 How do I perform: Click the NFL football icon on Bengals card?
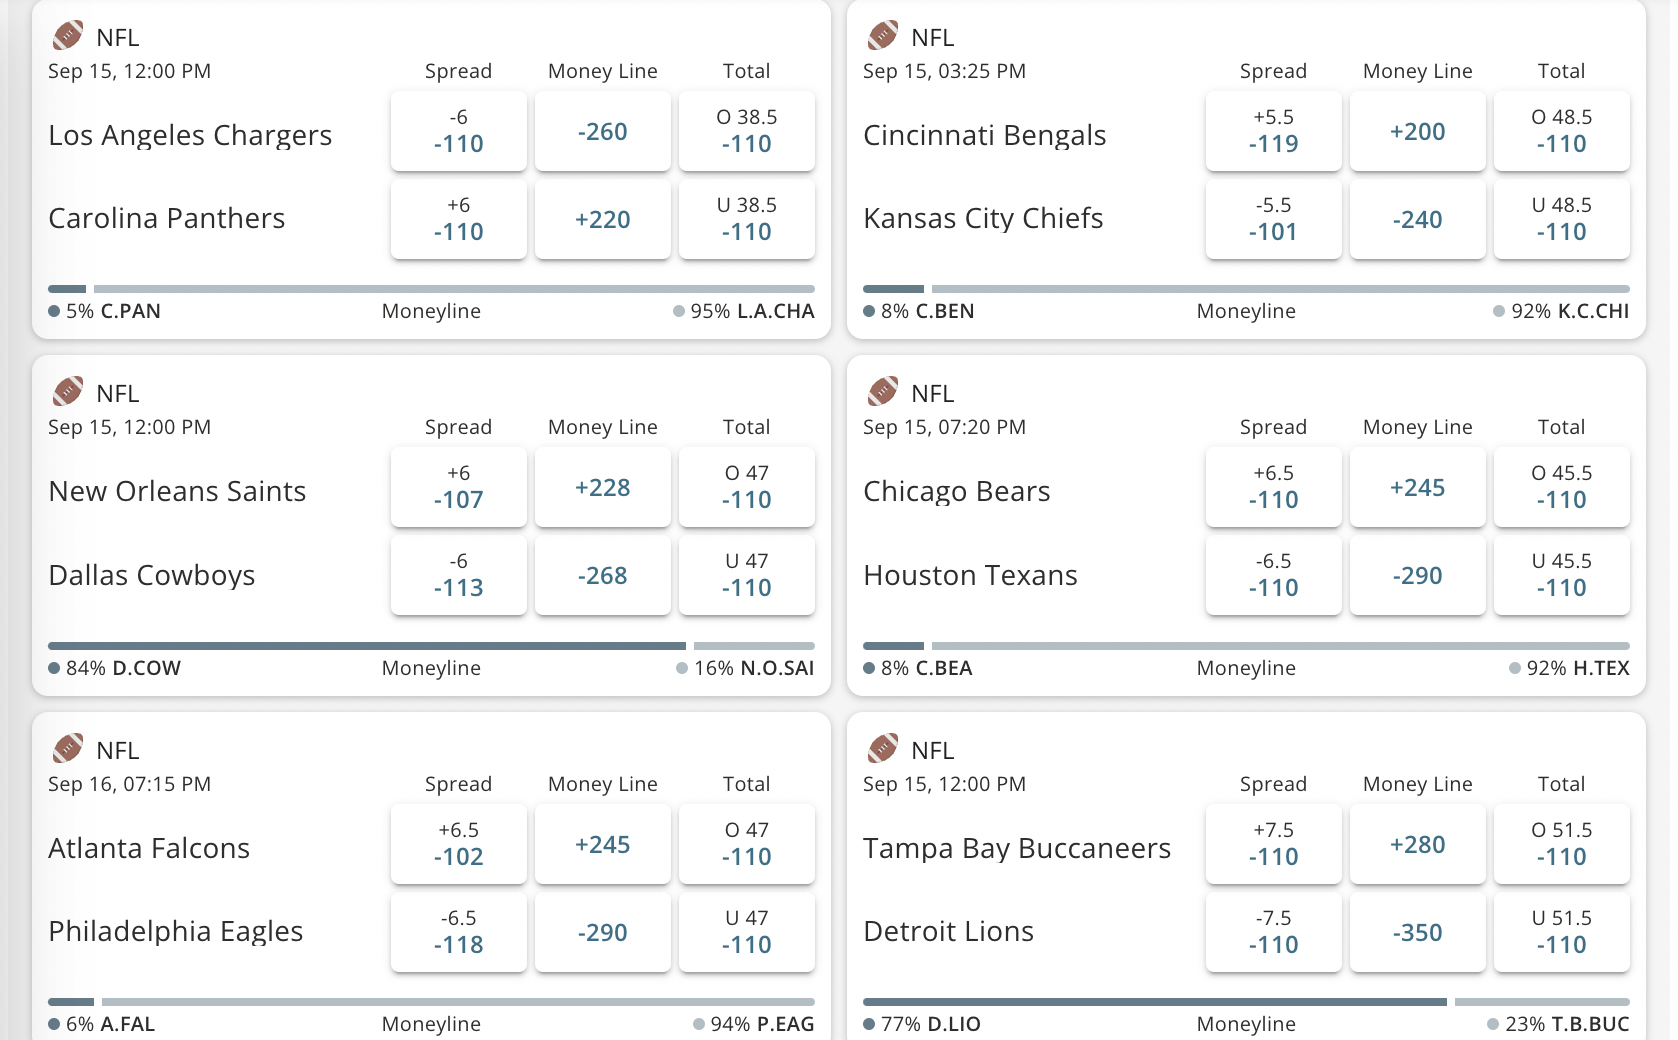pos(882,36)
